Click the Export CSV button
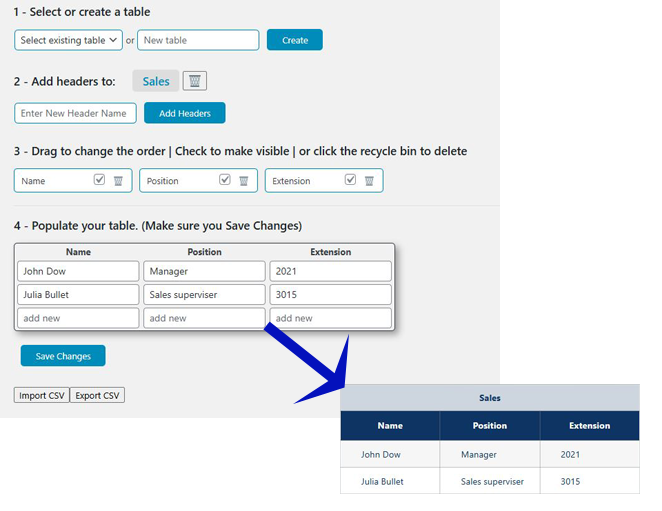The image size is (662, 511). (x=97, y=395)
